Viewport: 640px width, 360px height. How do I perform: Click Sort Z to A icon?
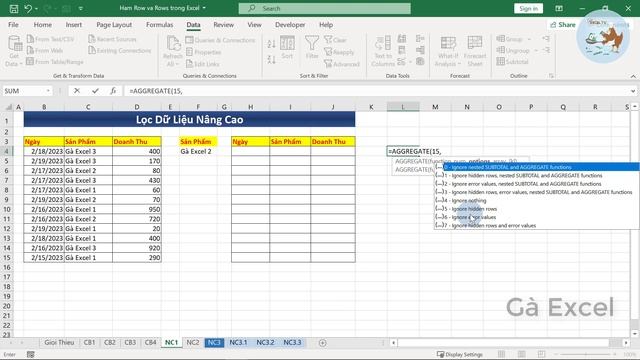pyautogui.click(x=271, y=60)
